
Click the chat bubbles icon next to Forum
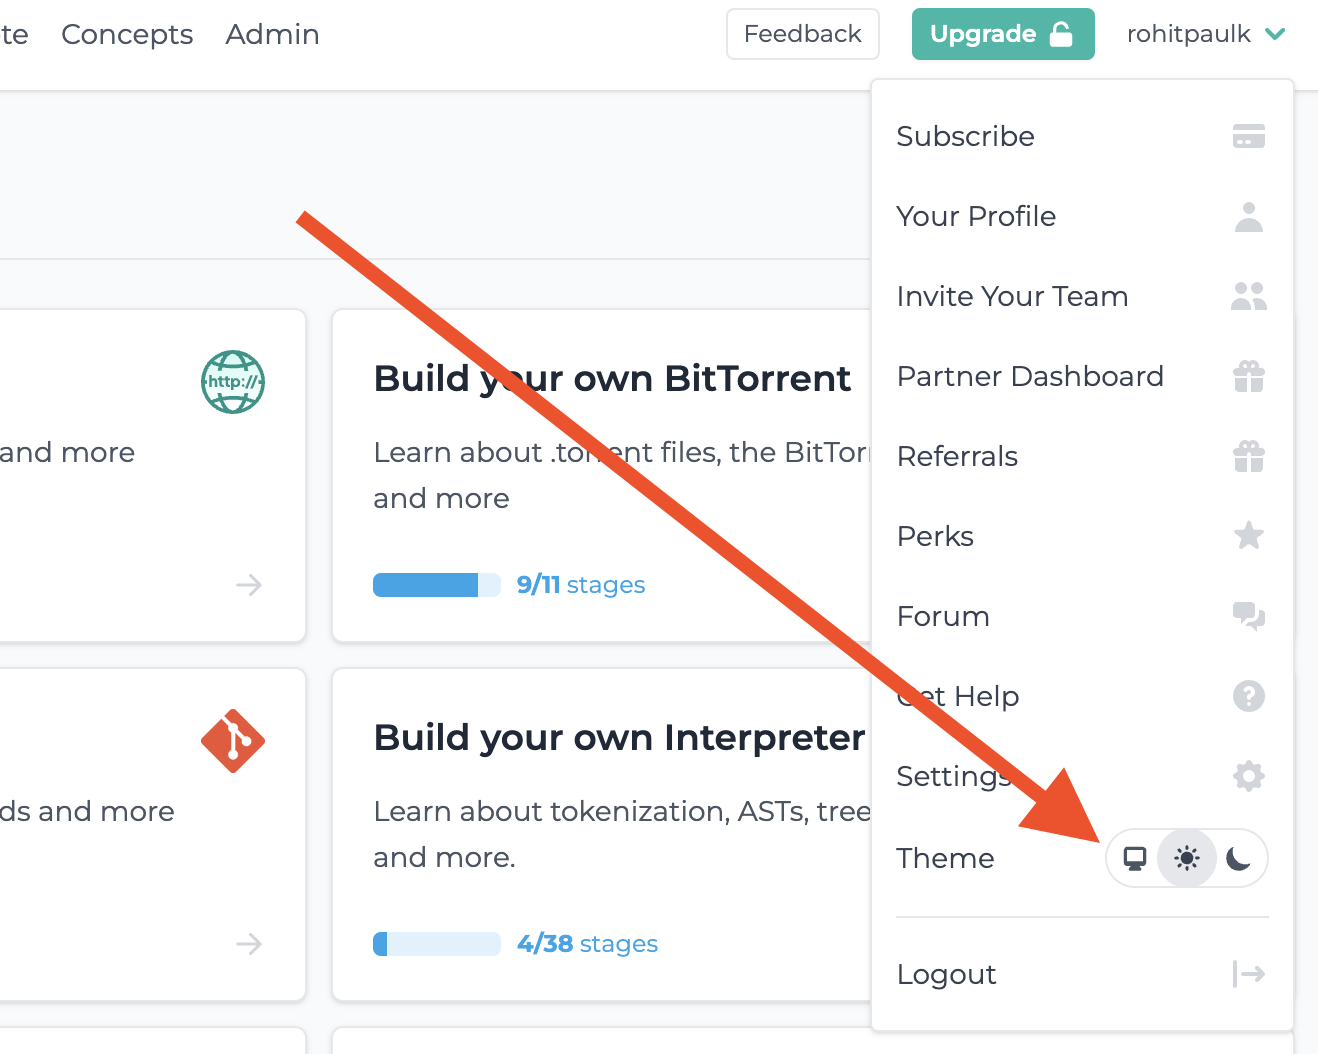(x=1248, y=616)
